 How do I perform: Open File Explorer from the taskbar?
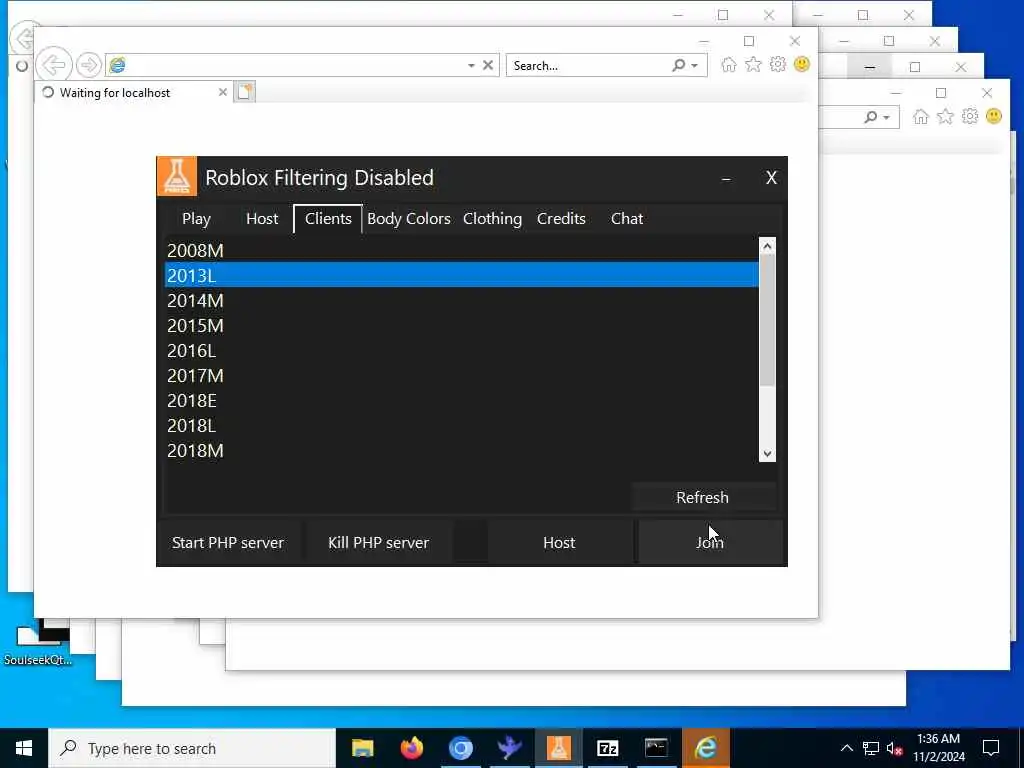(362, 748)
